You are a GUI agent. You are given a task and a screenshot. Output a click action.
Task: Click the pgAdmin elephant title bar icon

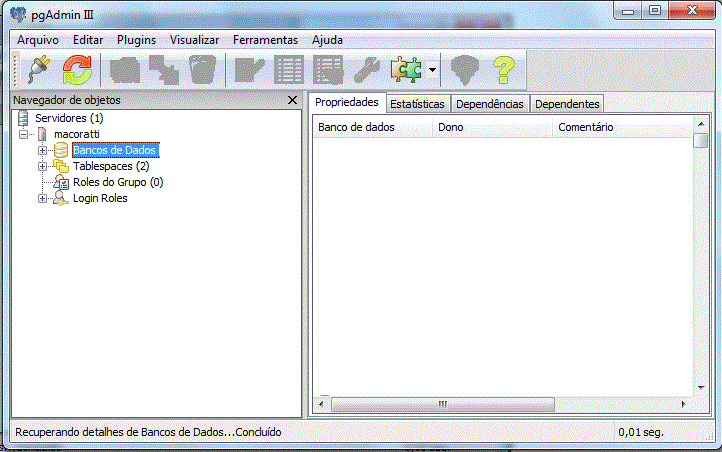[18, 14]
